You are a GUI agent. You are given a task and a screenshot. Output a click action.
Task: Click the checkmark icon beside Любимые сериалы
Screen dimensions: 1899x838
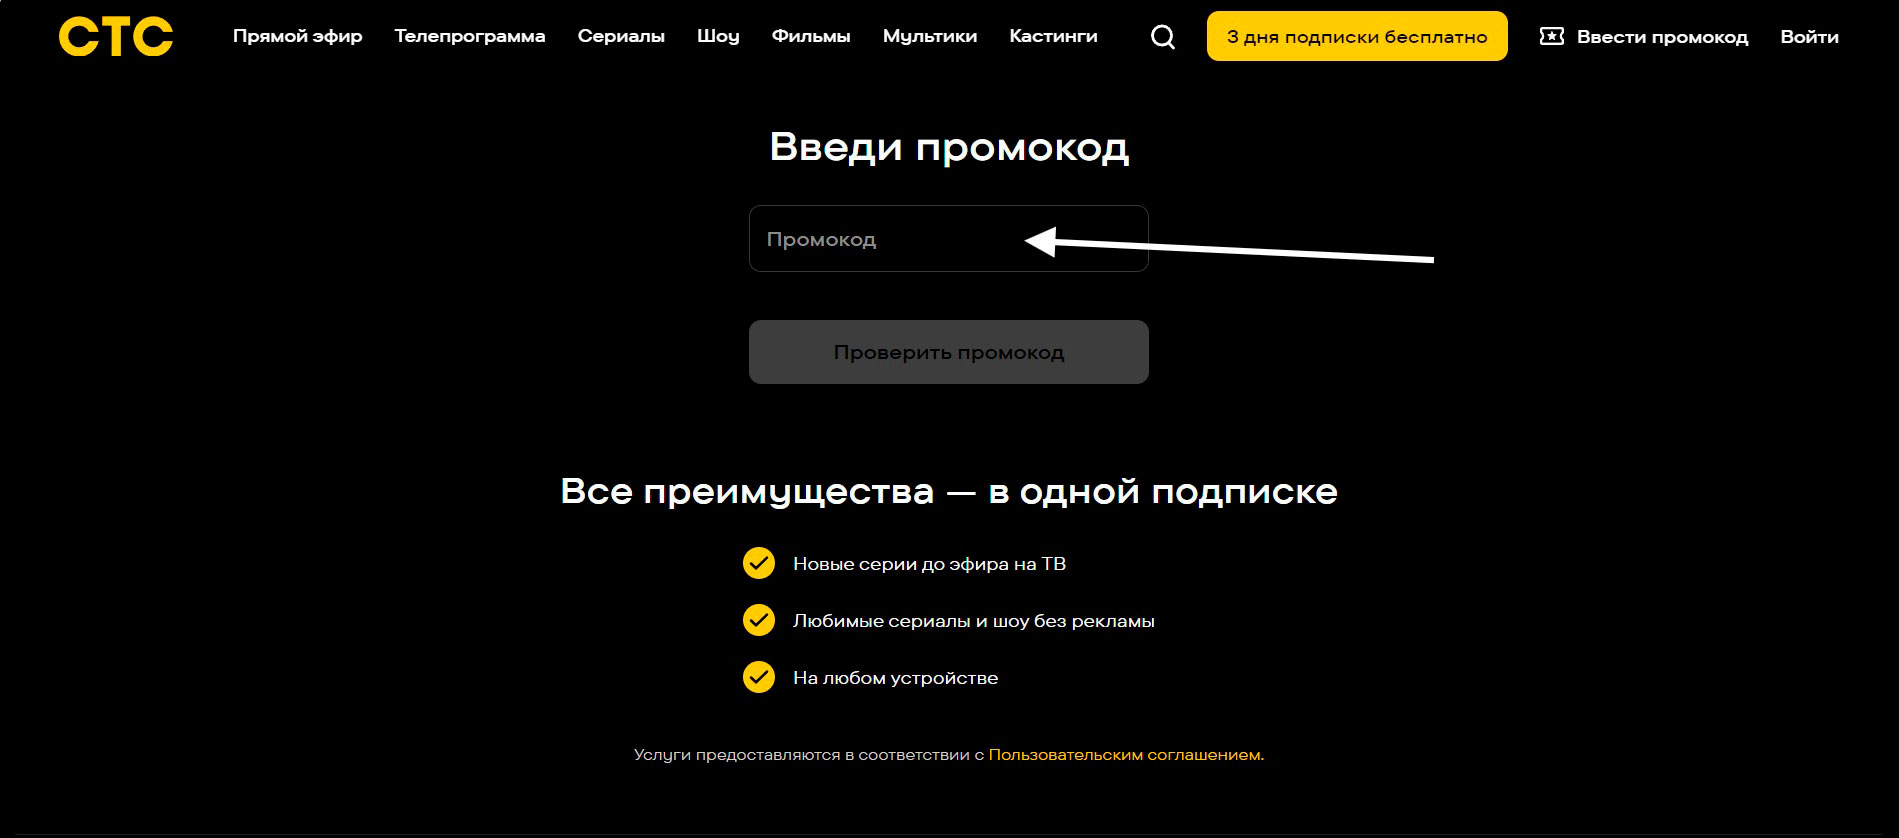point(759,620)
